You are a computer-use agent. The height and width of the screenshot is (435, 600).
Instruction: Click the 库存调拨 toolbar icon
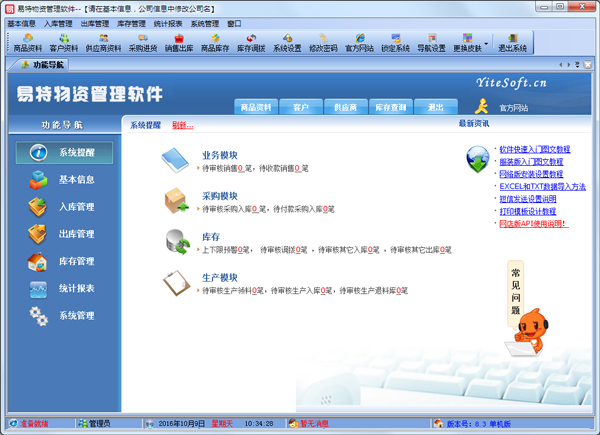coord(251,42)
